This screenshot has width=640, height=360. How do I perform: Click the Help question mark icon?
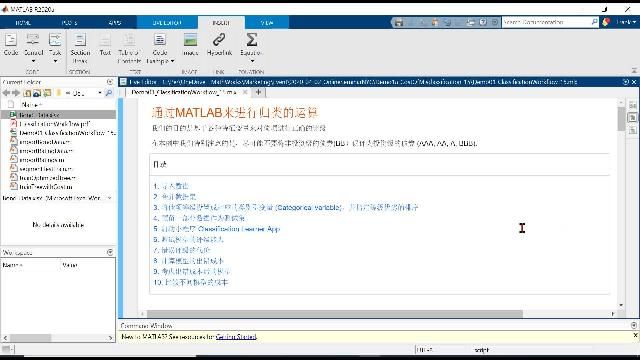483,22
